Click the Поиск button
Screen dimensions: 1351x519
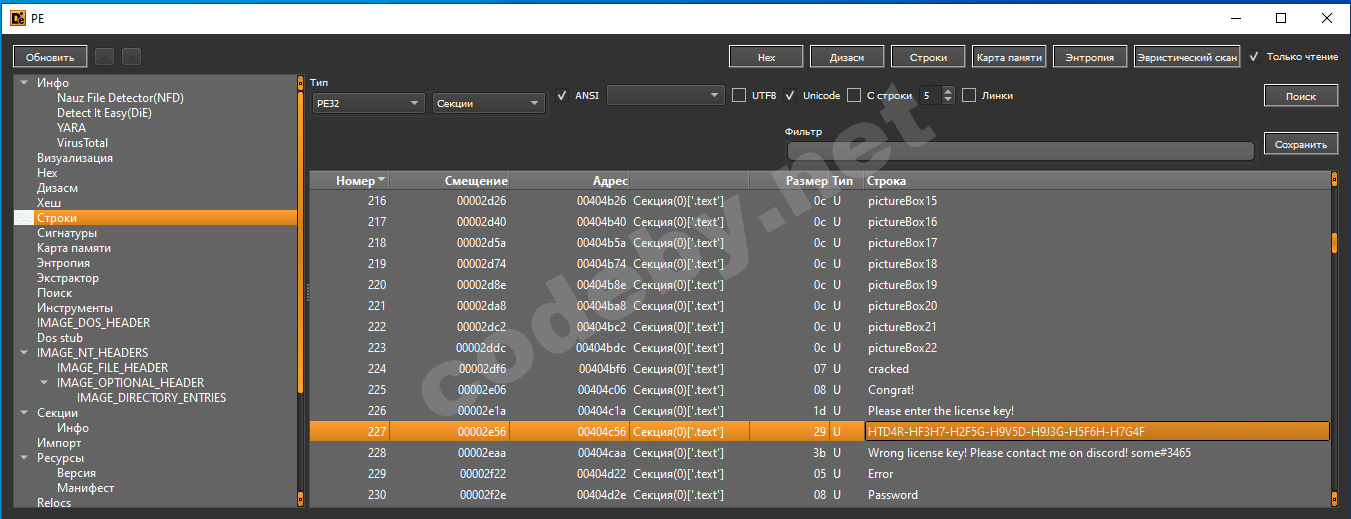pyautogui.click(x=1301, y=96)
